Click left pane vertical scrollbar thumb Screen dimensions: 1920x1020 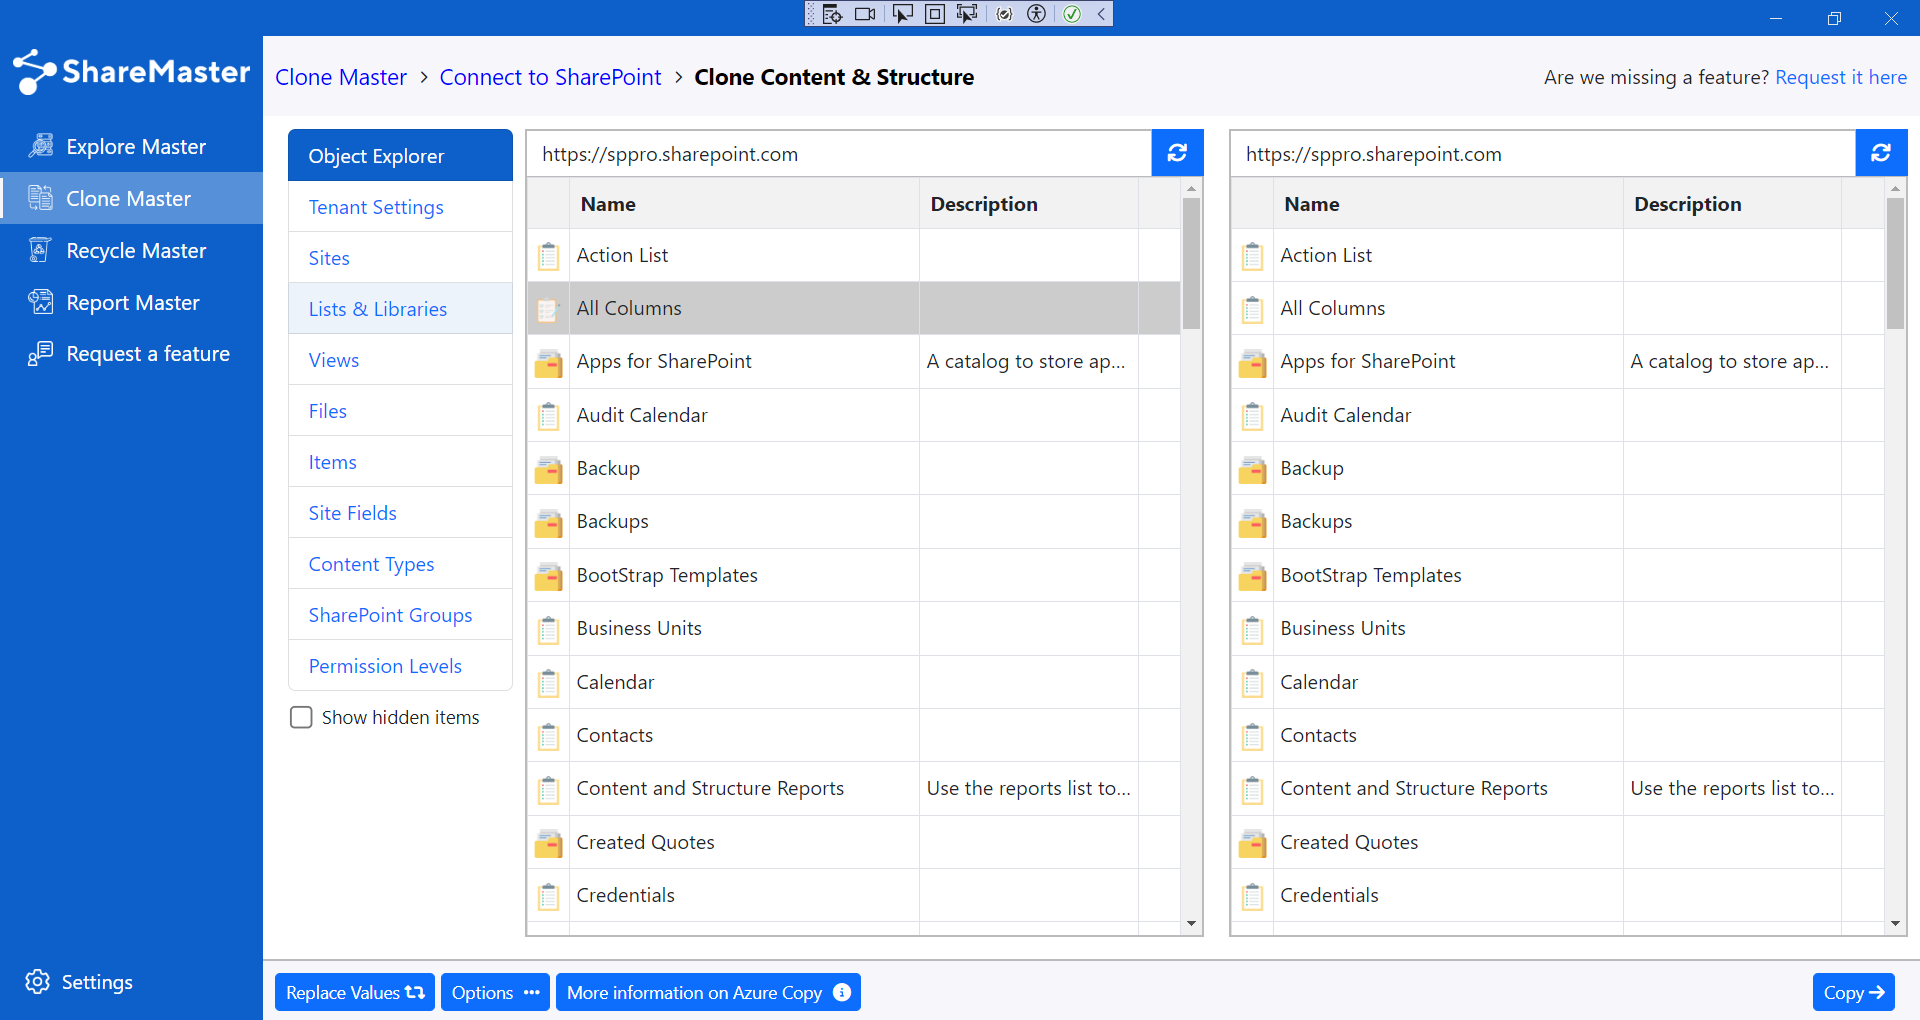tap(1191, 263)
